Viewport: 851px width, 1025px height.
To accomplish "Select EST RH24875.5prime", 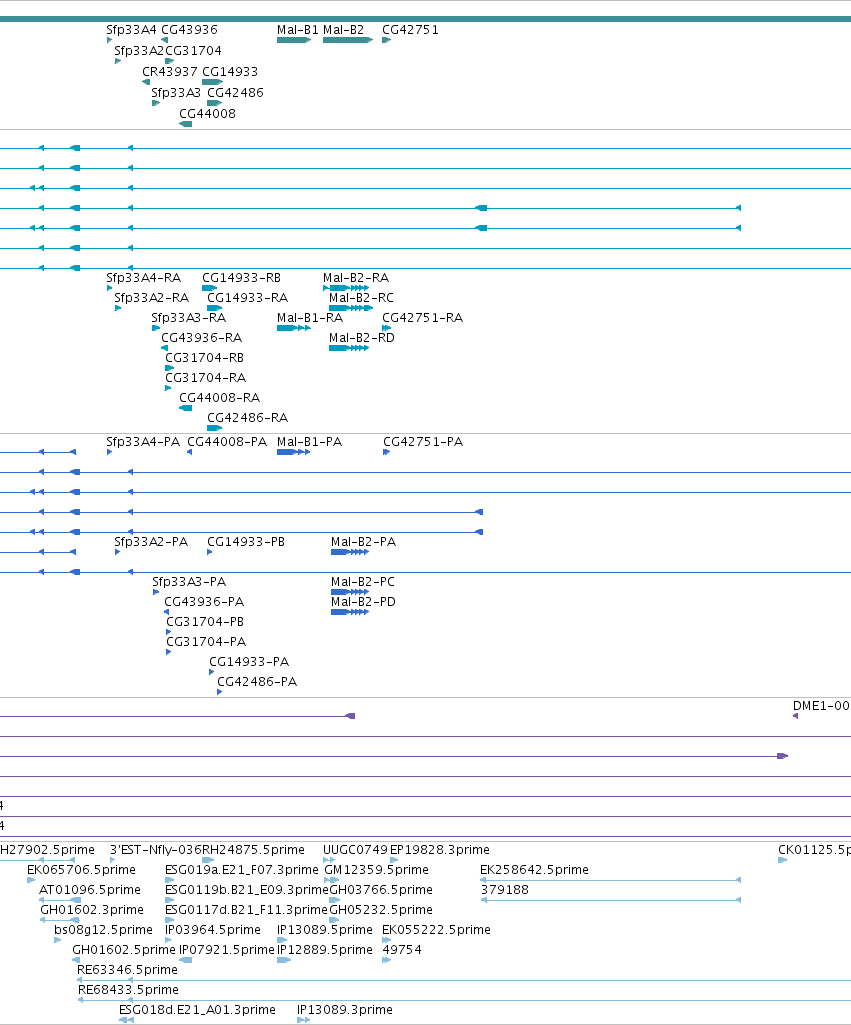I will pyautogui.click(x=254, y=850).
